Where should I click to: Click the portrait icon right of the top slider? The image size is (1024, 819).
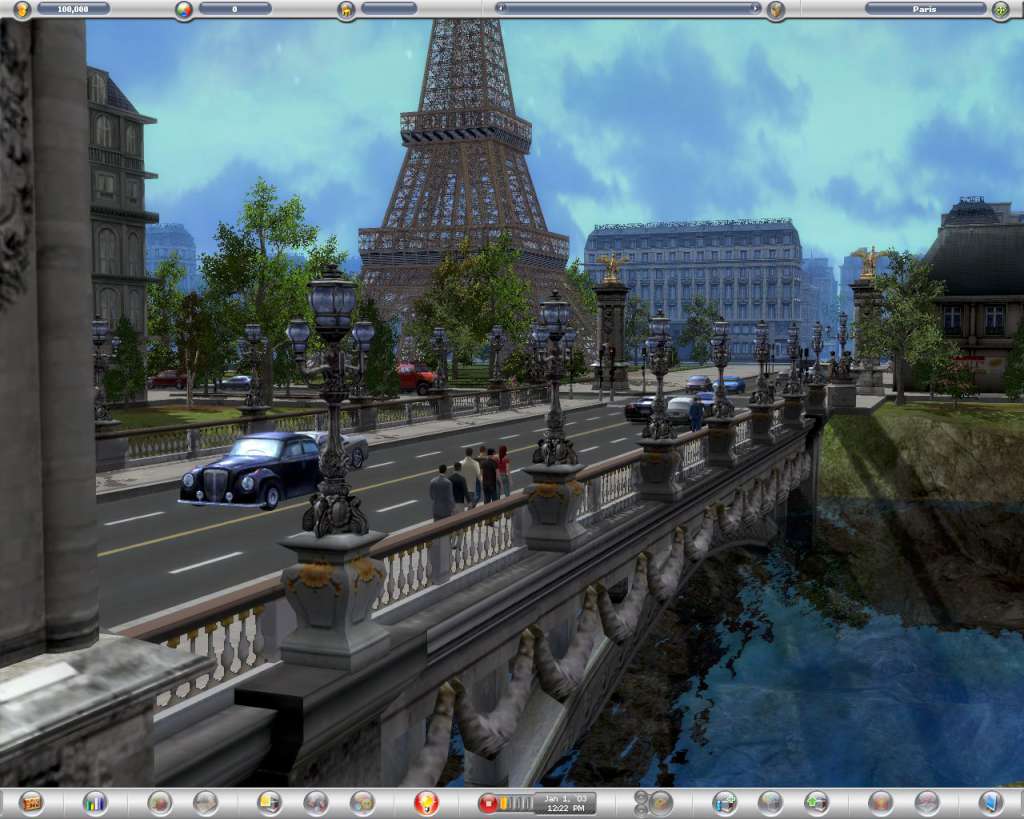coord(775,8)
